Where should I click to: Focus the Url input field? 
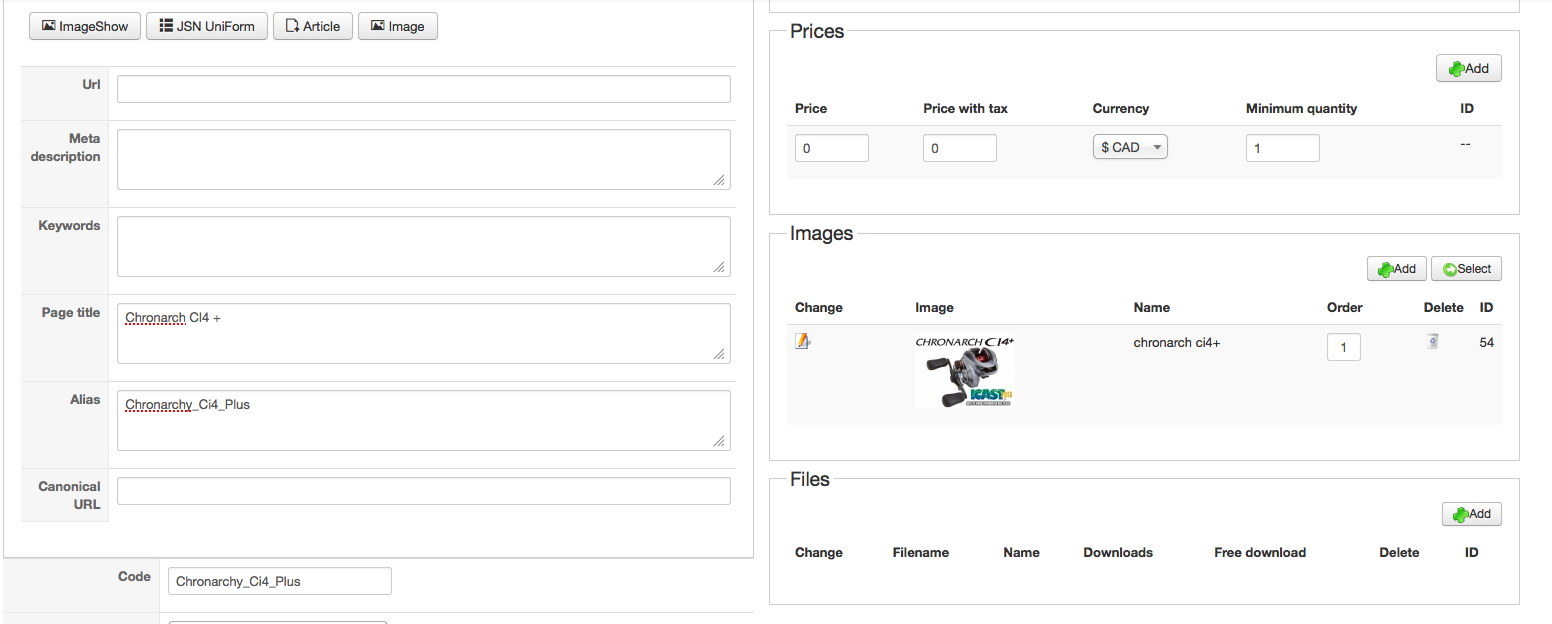[x=423, y=89]
